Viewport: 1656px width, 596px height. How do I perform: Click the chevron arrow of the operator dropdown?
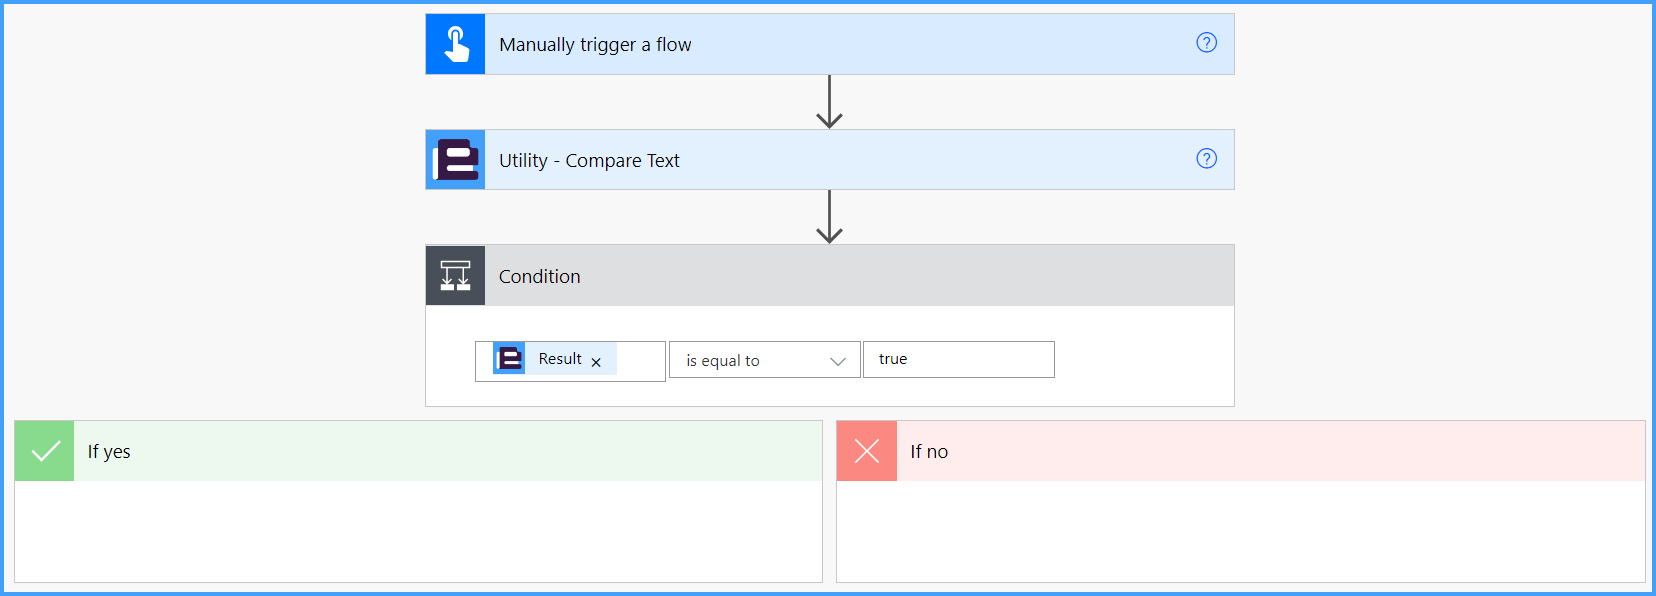838,361
